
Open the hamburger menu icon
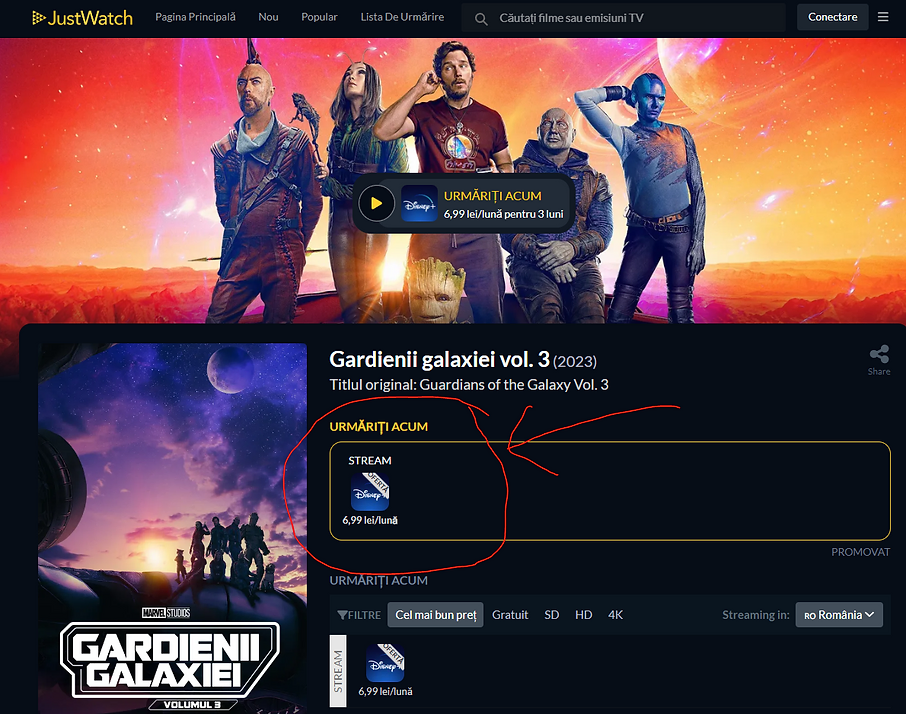pos(883,18)
